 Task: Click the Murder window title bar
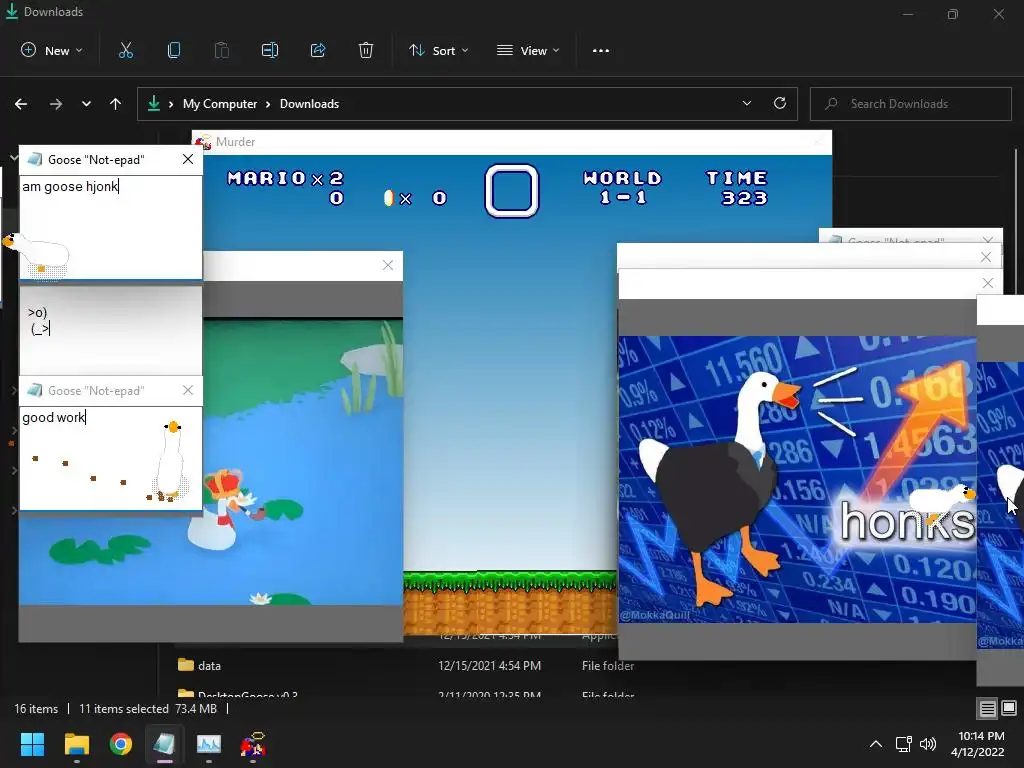coord(511,142)
